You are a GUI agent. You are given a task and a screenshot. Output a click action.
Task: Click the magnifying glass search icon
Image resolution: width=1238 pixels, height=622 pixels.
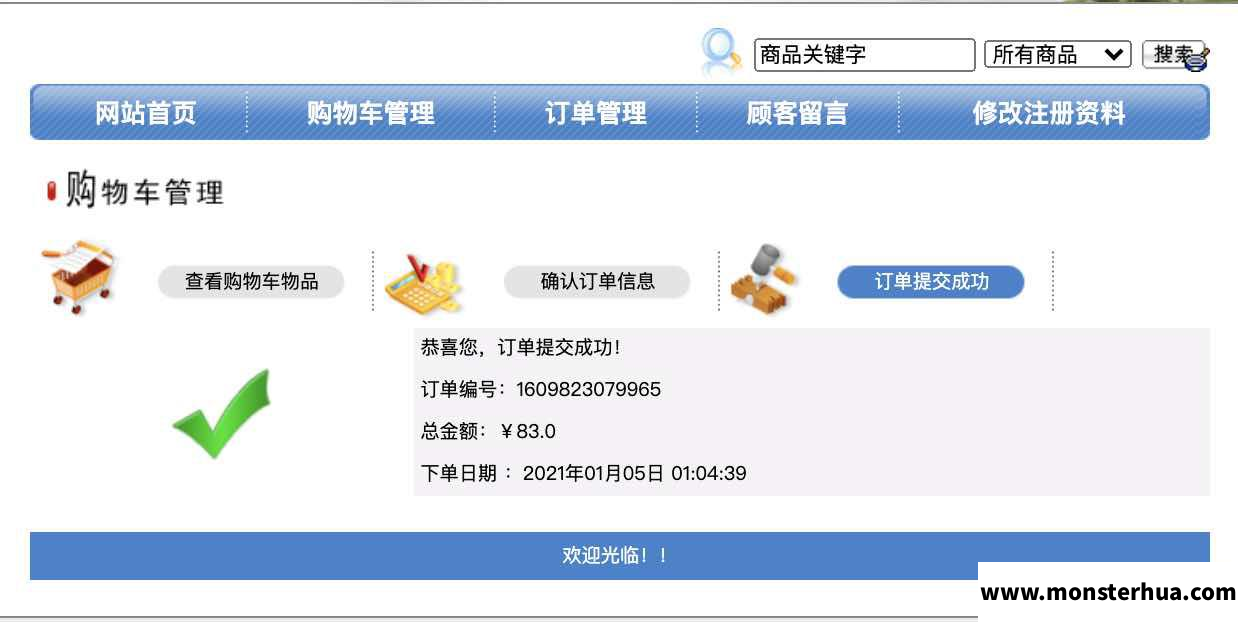pos(720,52)
